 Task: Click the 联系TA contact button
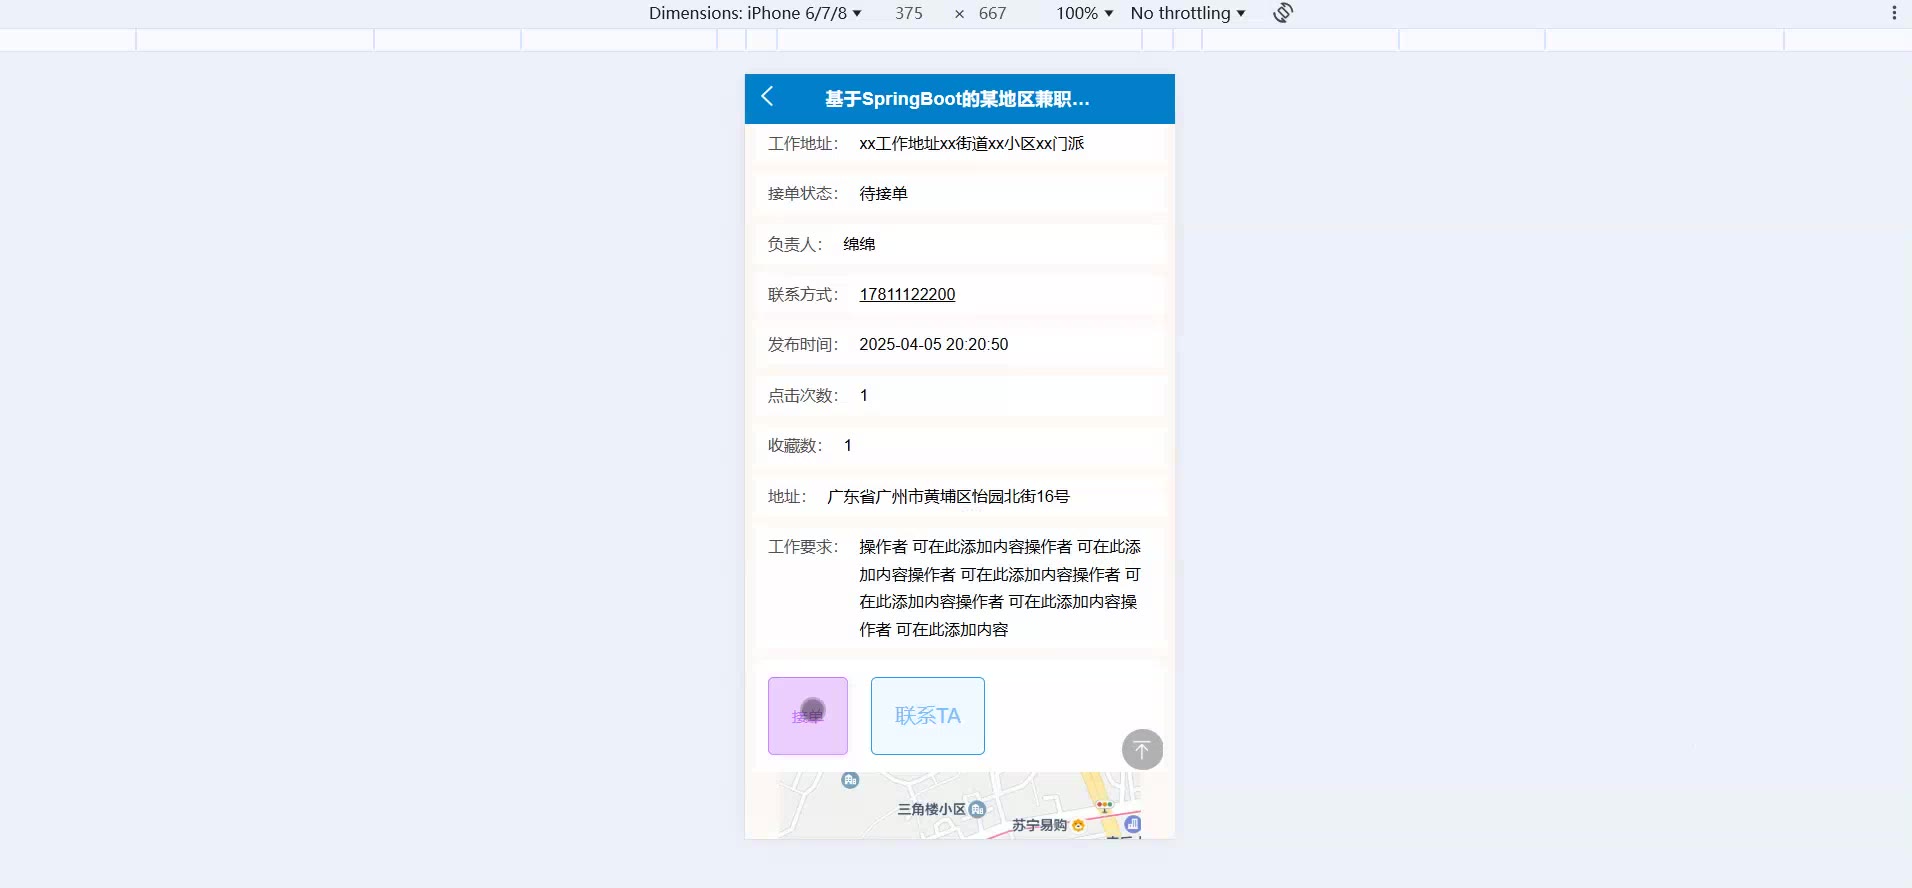pos(928,716)
